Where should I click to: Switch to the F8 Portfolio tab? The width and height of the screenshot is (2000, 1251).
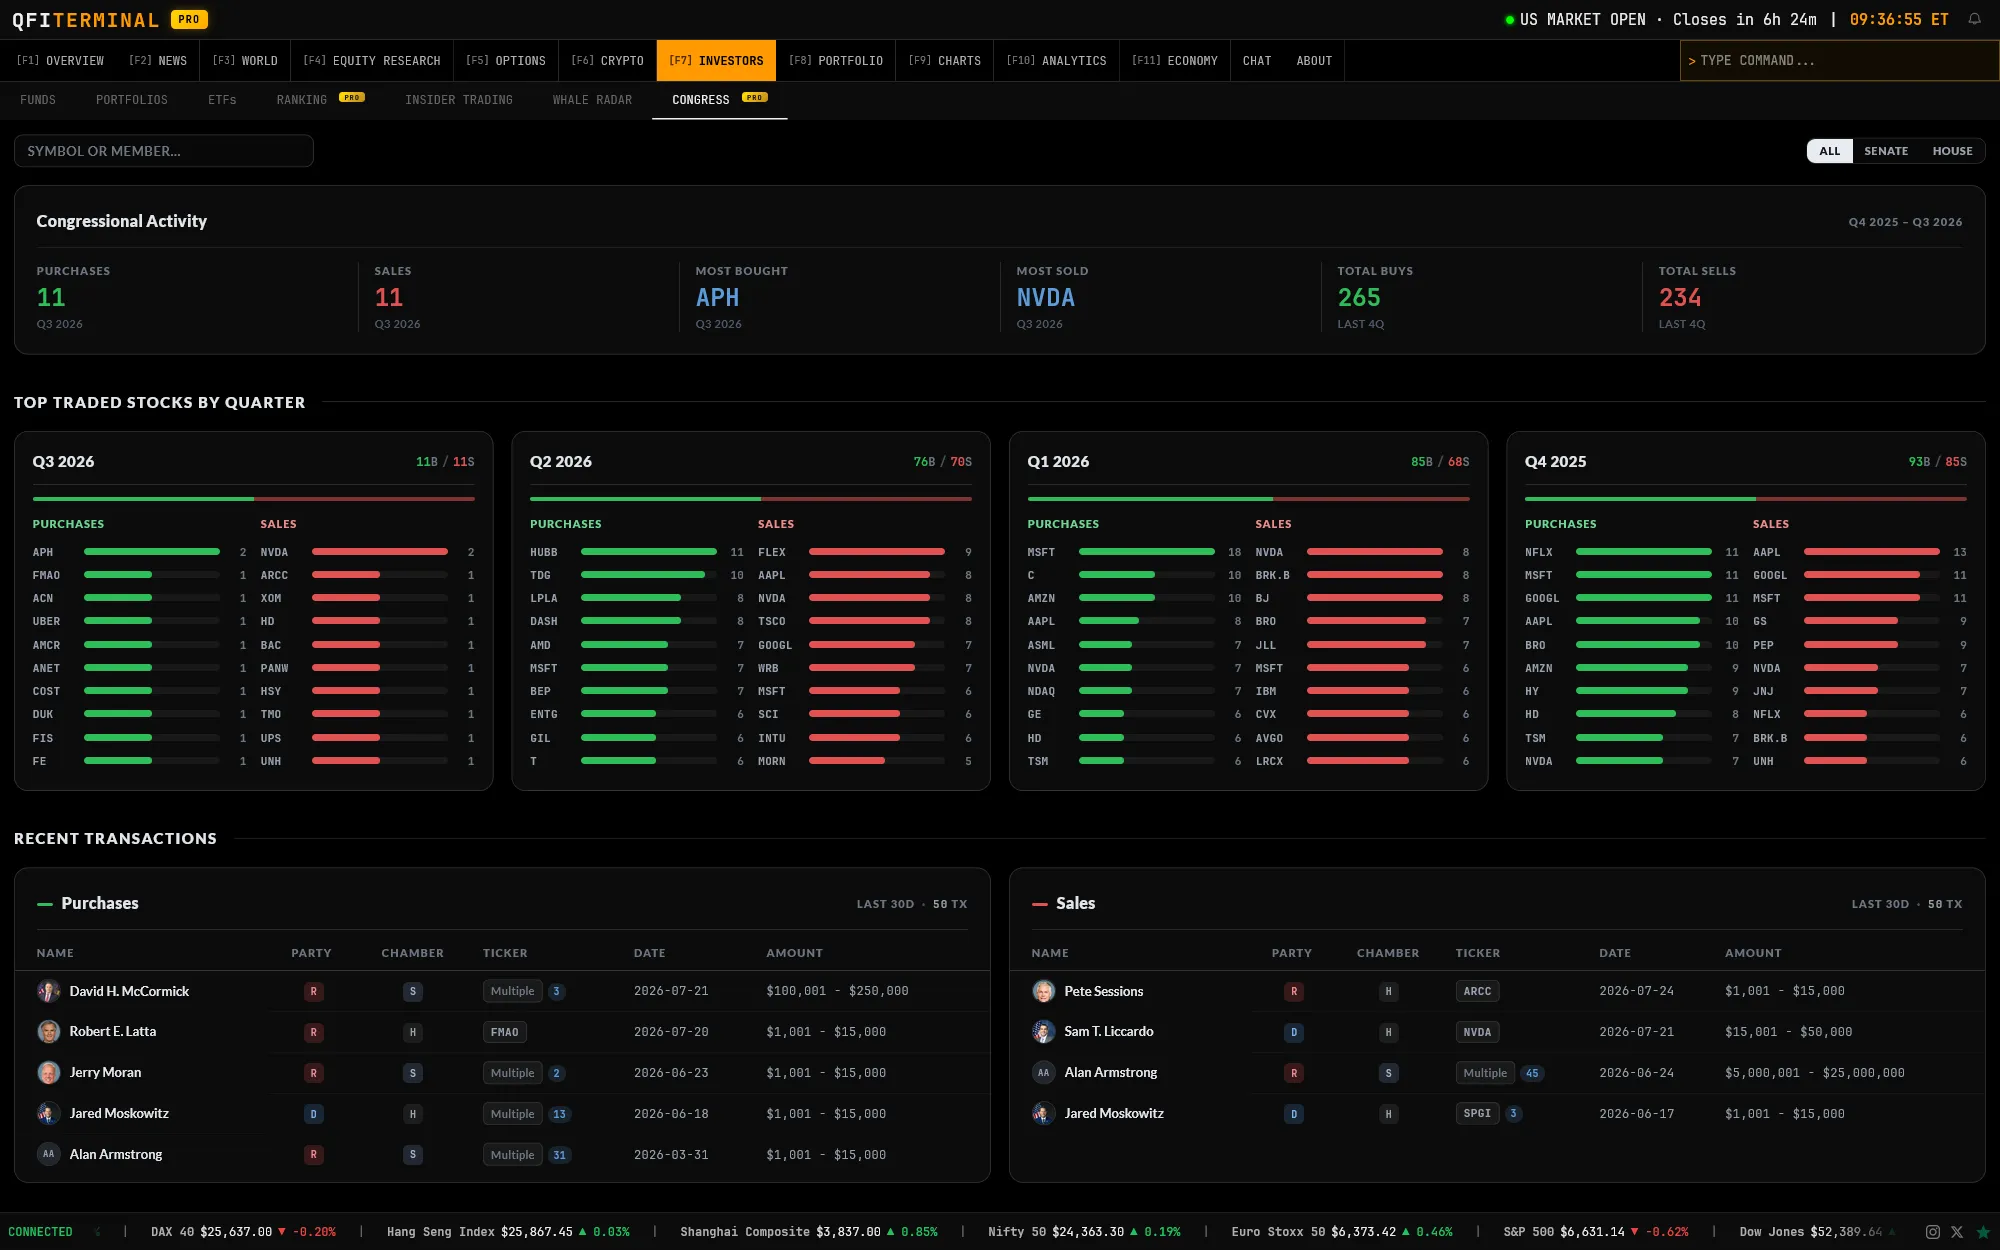point(836,61)
